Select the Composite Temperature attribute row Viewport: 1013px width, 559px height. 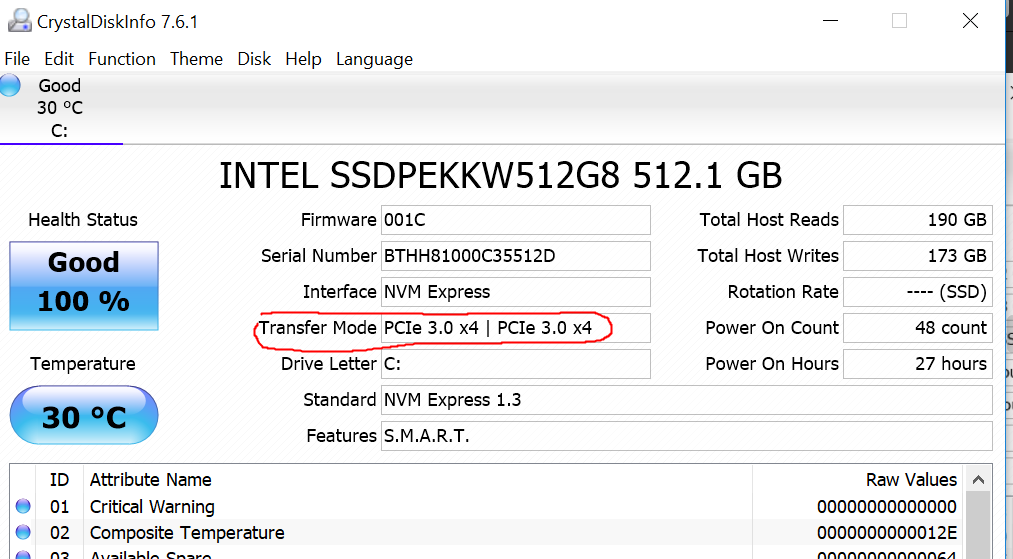tap(486, 533)
